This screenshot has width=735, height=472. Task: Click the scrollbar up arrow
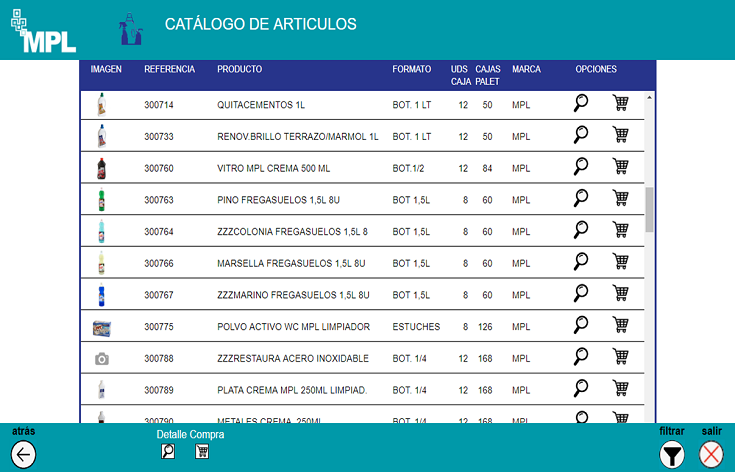pos(649,97)
